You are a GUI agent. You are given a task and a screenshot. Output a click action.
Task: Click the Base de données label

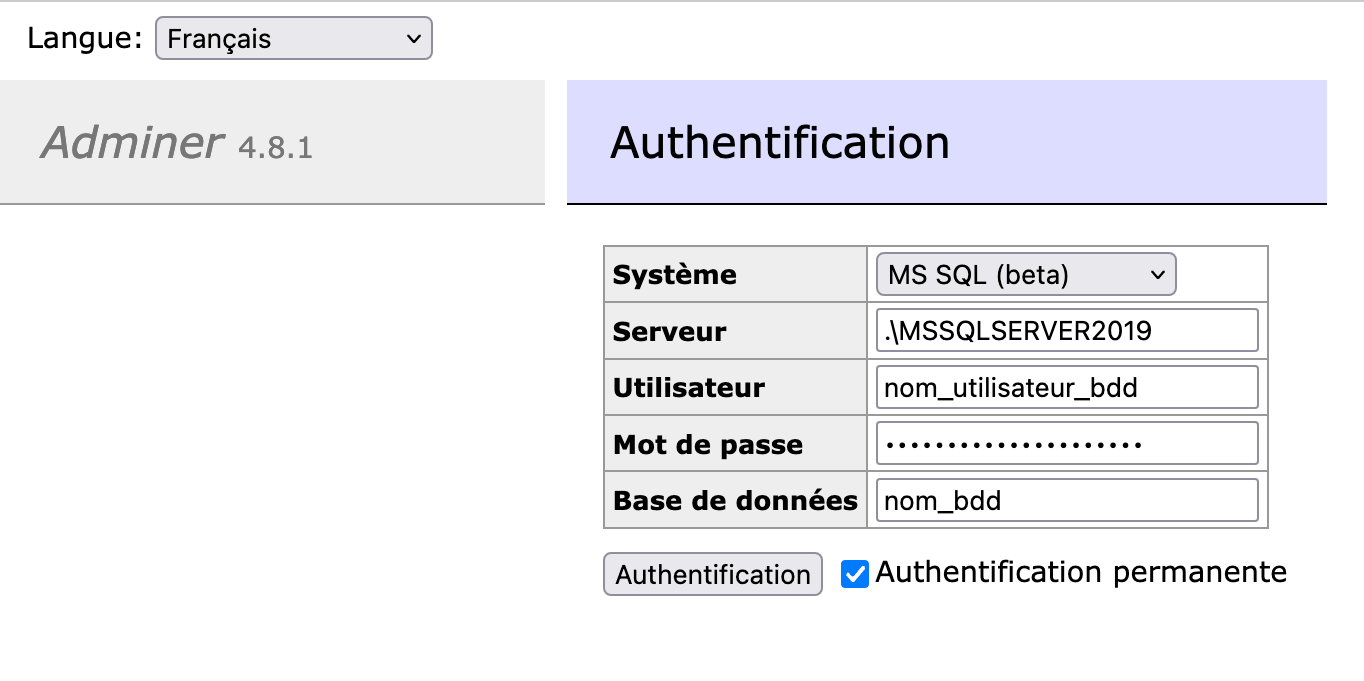(736, 501)
